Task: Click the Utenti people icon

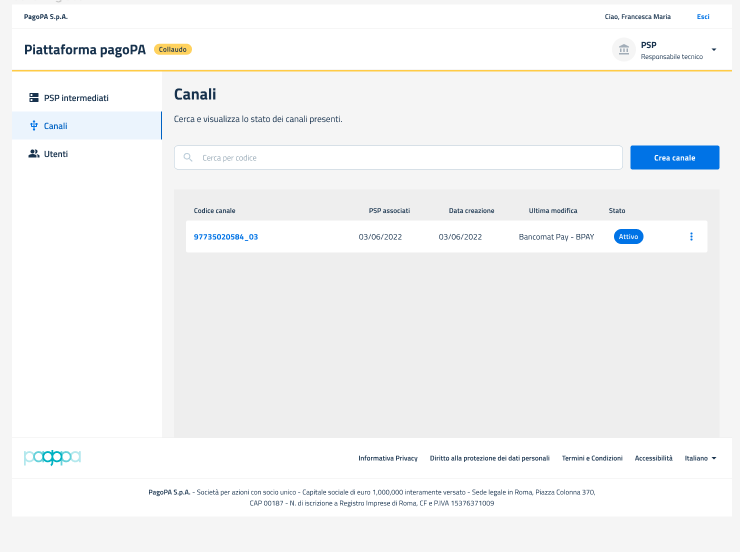Action: click(x=34, y=154)
